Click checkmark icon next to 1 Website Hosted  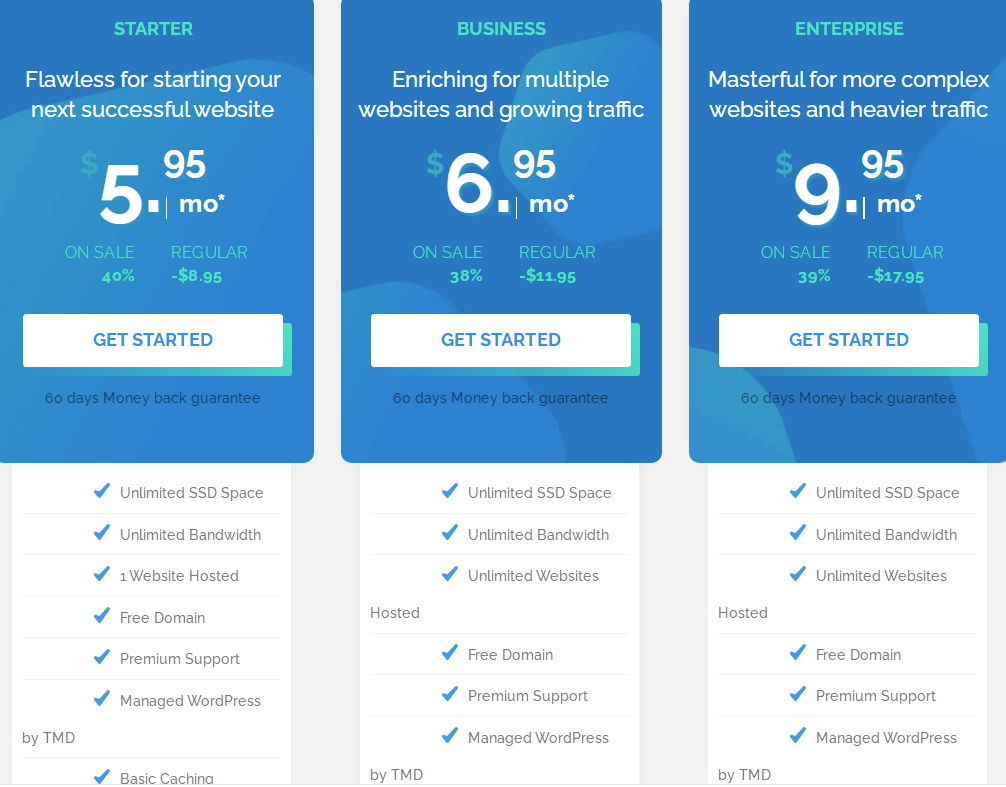102,574
